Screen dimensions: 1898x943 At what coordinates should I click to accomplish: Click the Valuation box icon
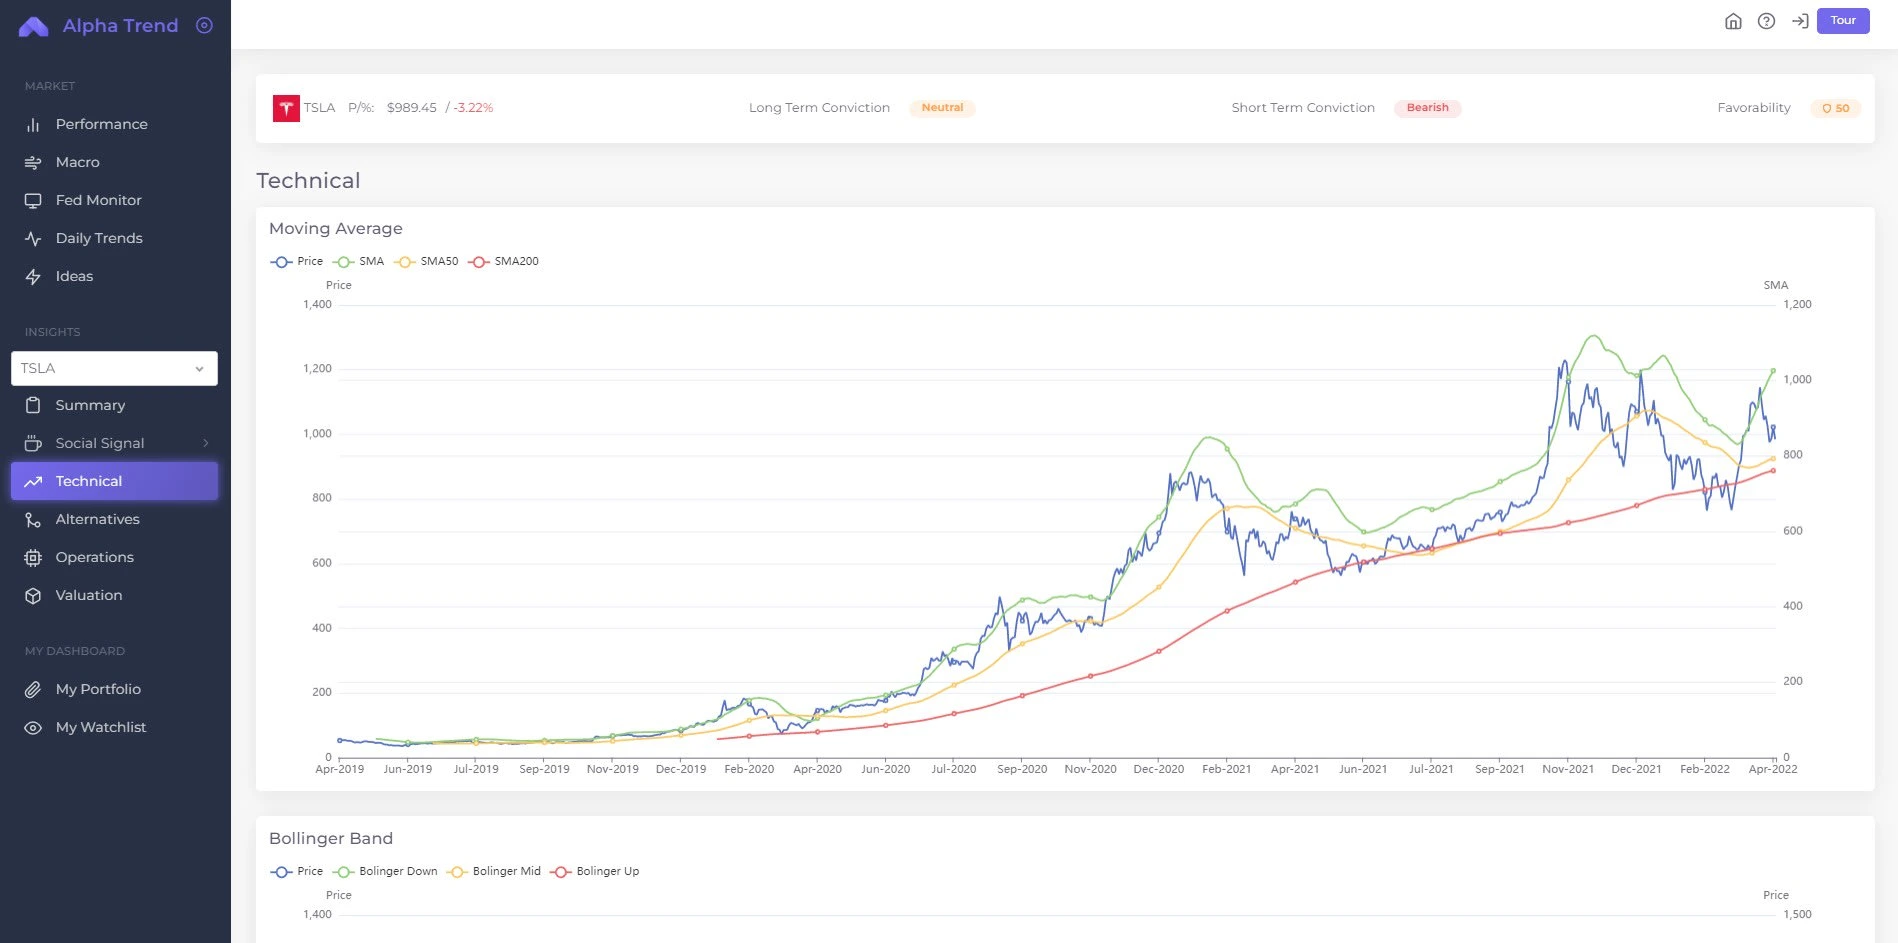pyautogui.click(x=33, y=595)
